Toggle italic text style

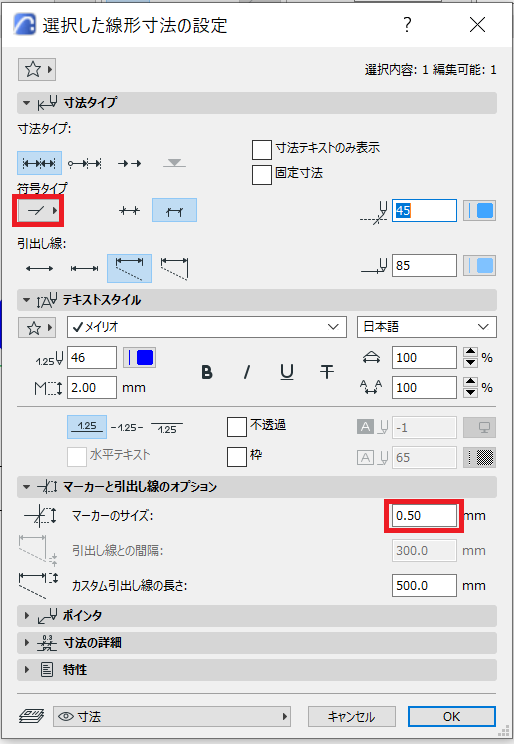tap(246, 372)
